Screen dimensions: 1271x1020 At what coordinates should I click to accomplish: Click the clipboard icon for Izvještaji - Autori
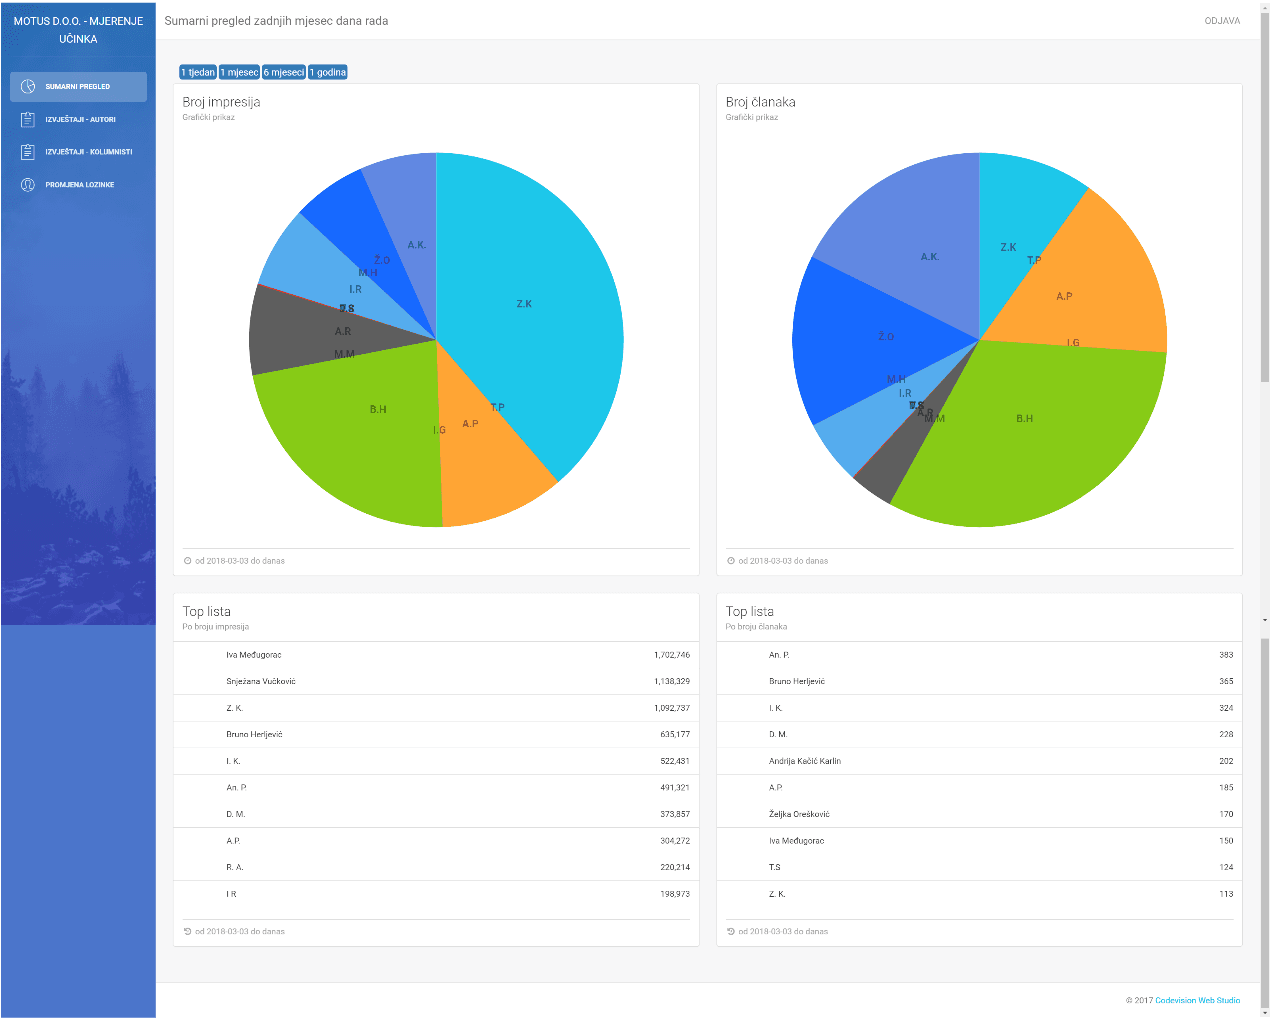28,120
